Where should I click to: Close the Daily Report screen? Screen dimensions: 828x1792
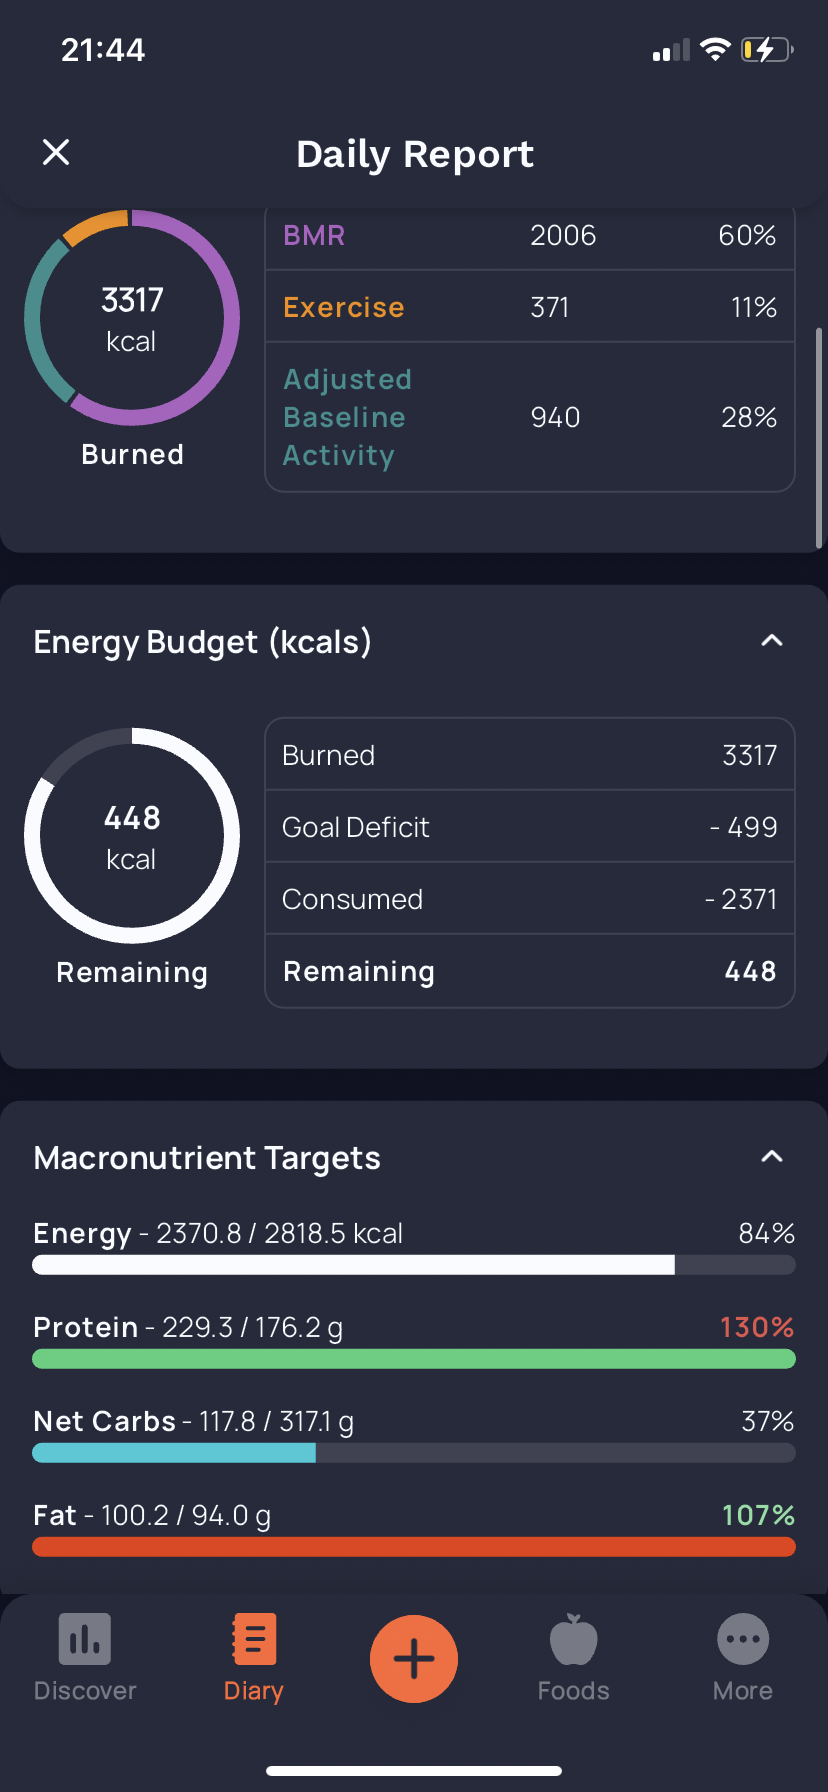pyautogui.click(x=56, y=153)
